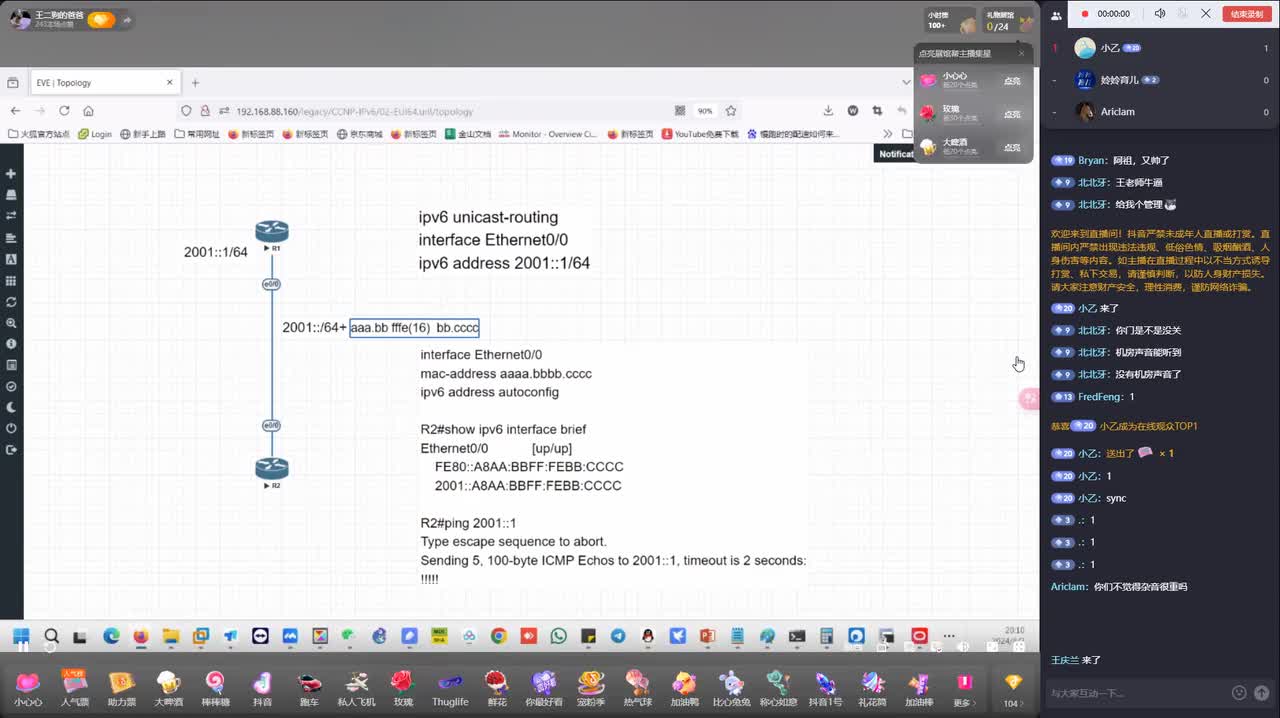Open Networks icon in EVE sidebar
This screenshot has height=718, width=1280.
[x=11, y=216]
